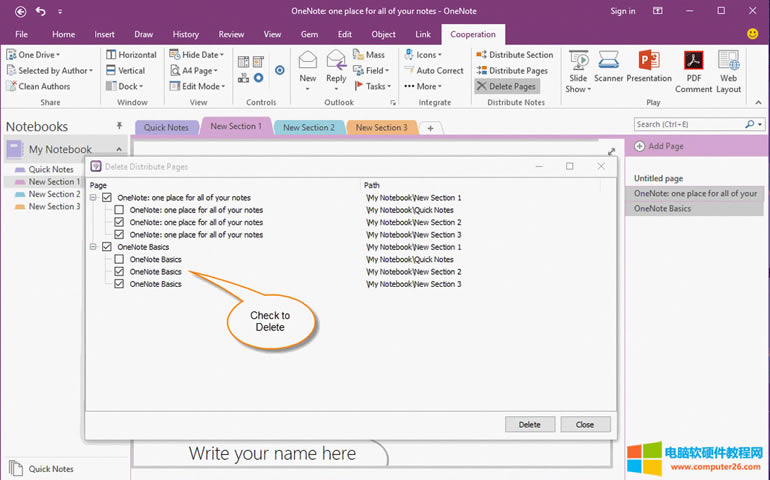The image size is (770, 480).
Task: Collapse the OneNote Basics tree node
Action: [x=93, y=247]
